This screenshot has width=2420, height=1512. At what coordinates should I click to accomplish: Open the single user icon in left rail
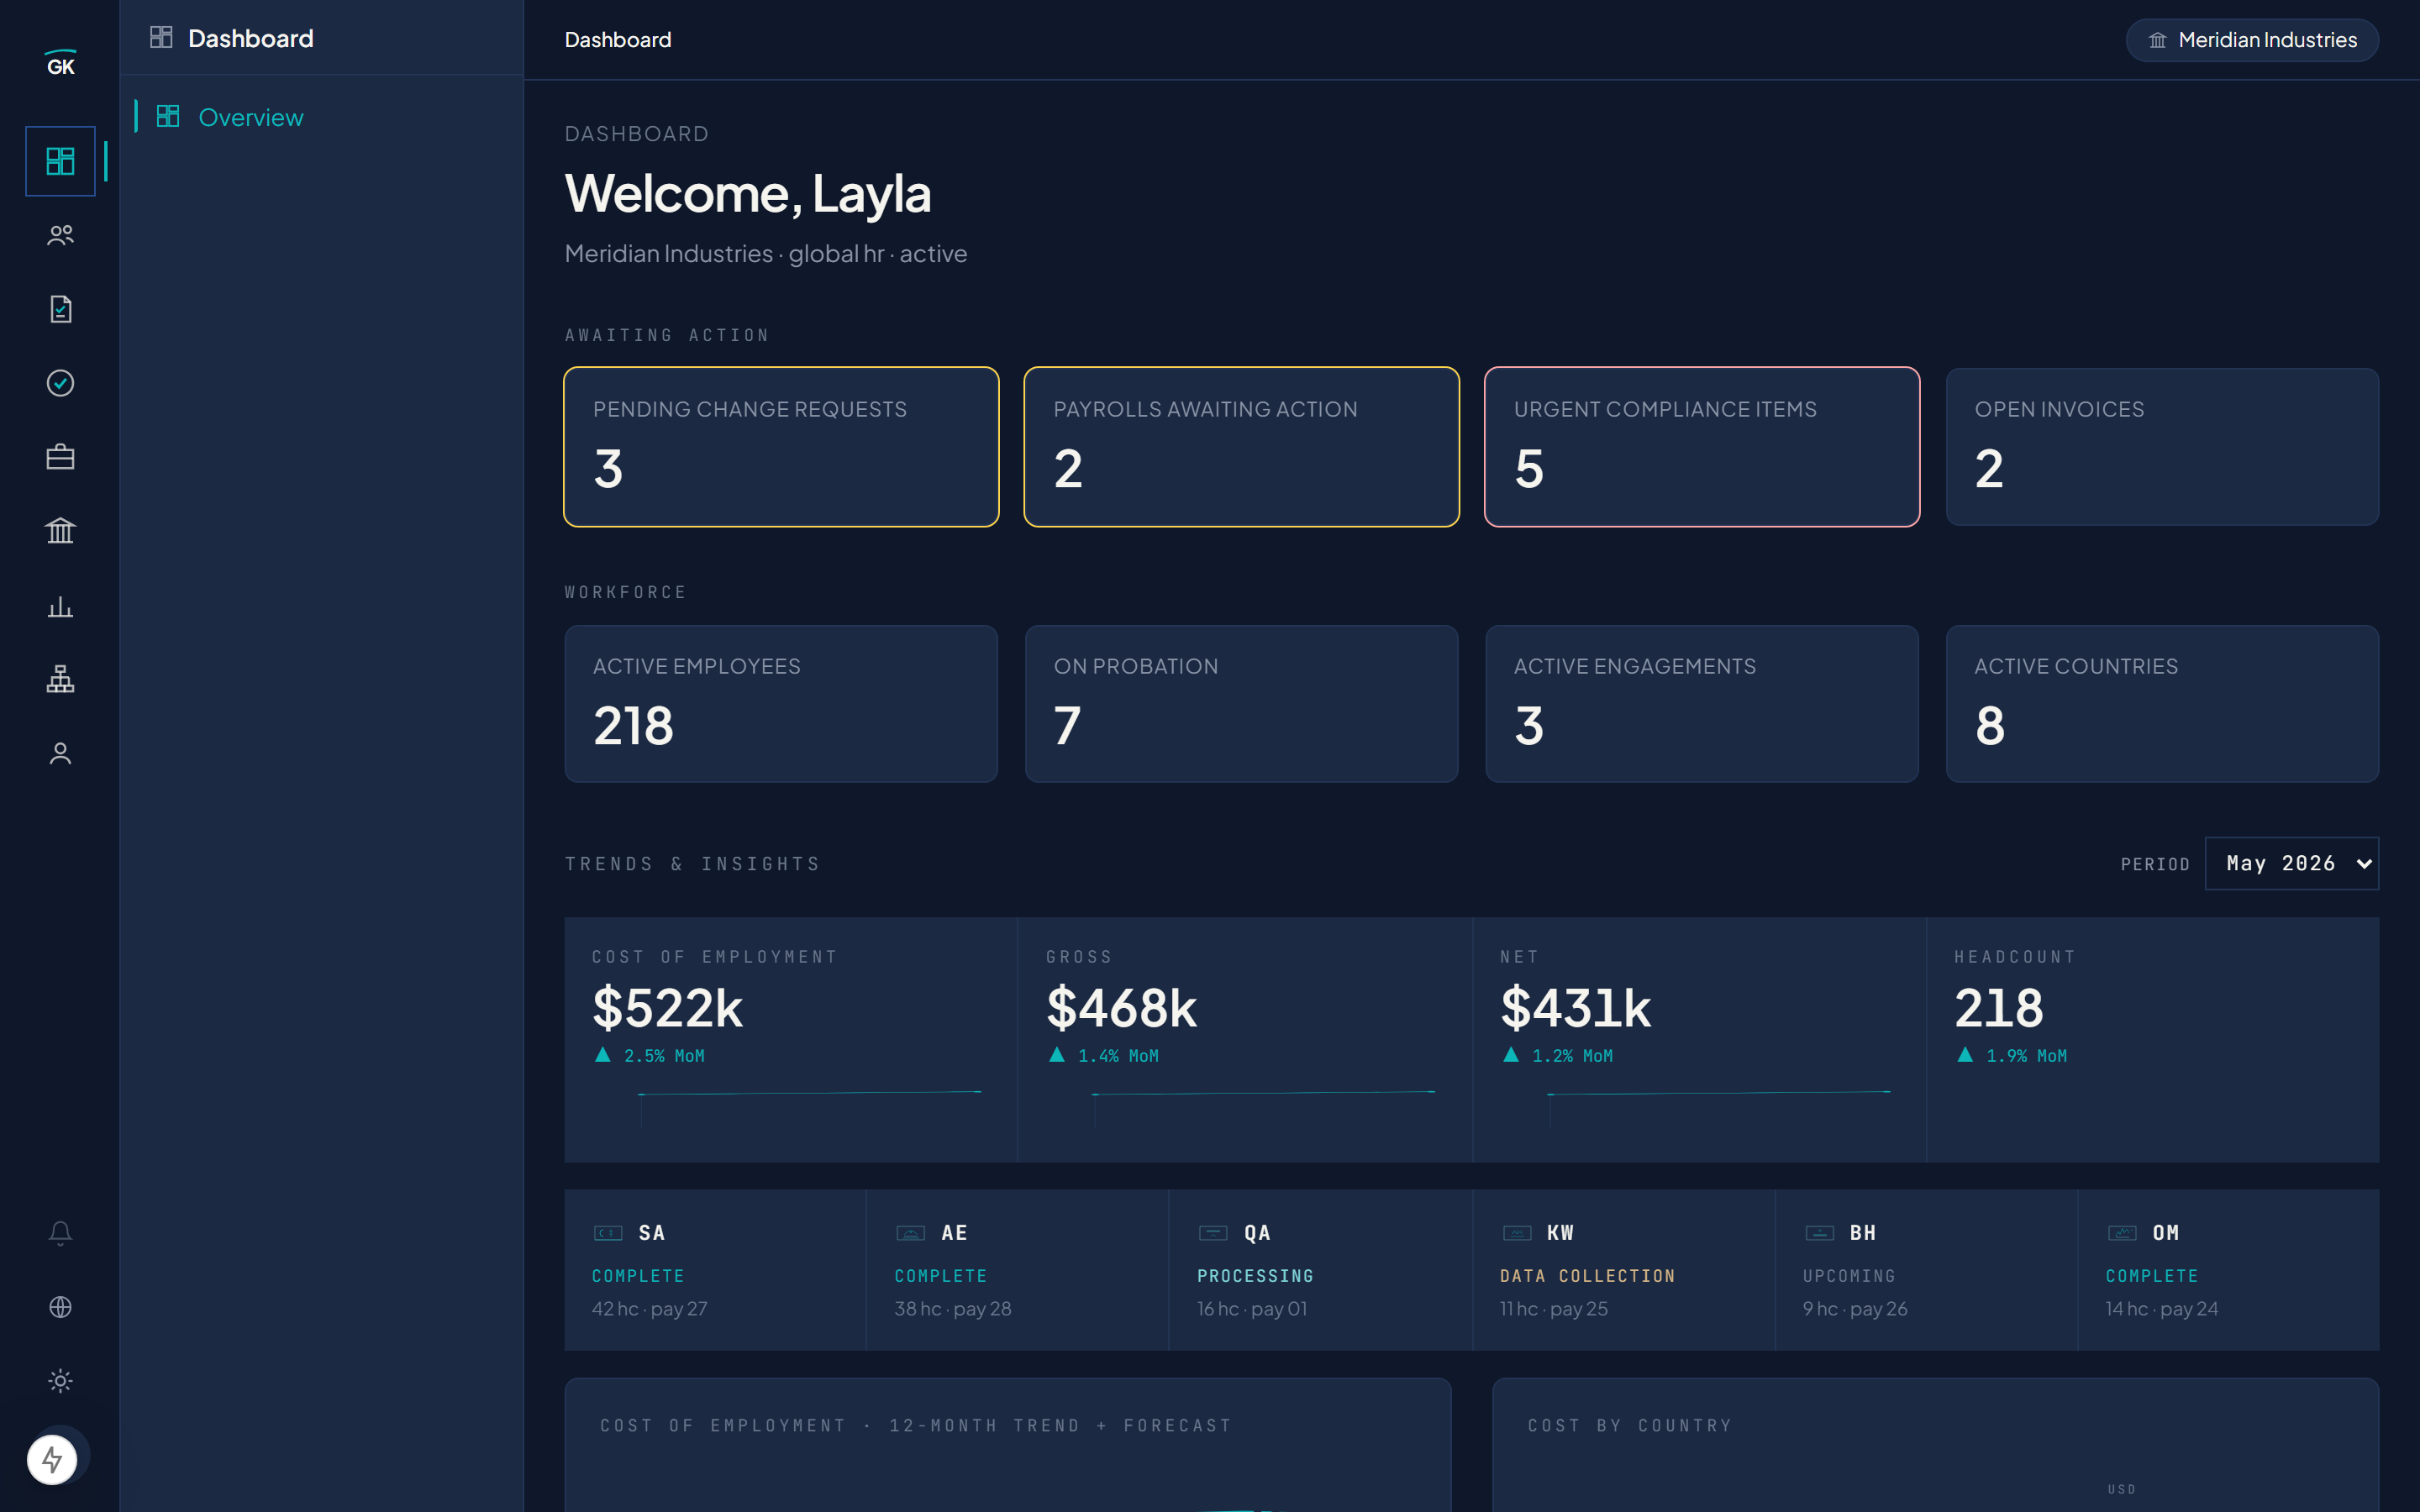(60, 753)
